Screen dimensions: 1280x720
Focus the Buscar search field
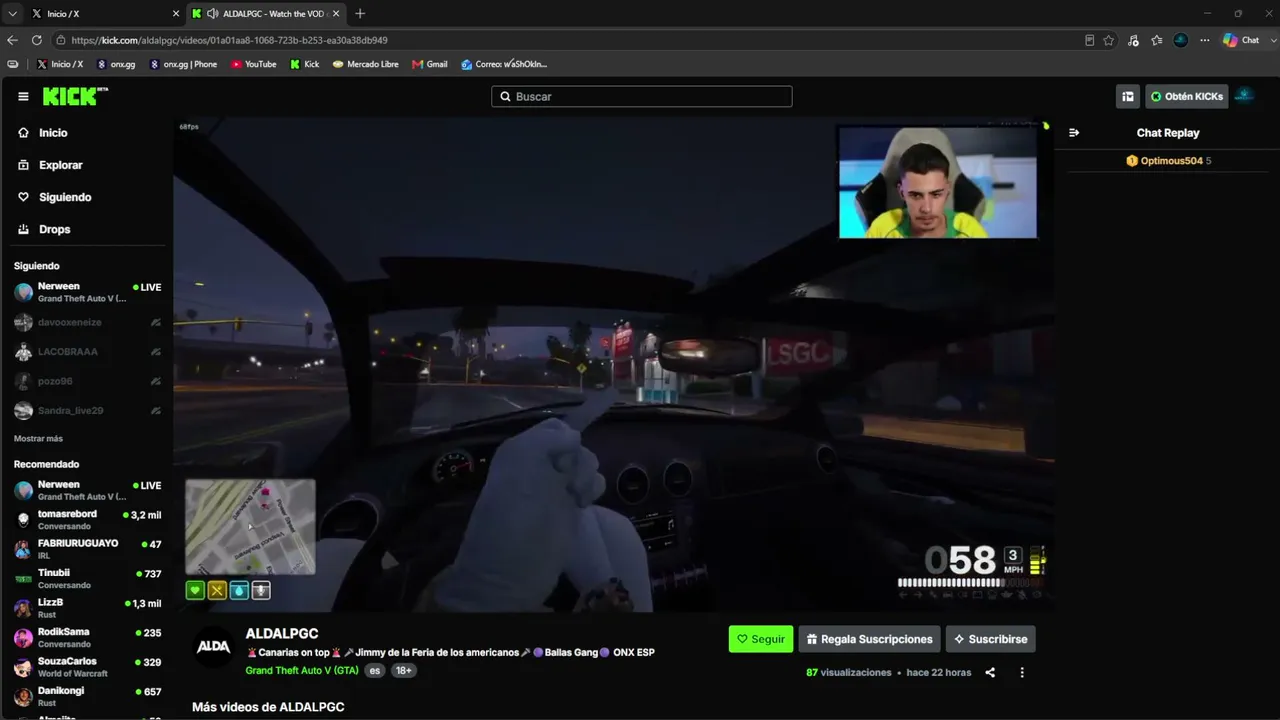coord(642,97)
